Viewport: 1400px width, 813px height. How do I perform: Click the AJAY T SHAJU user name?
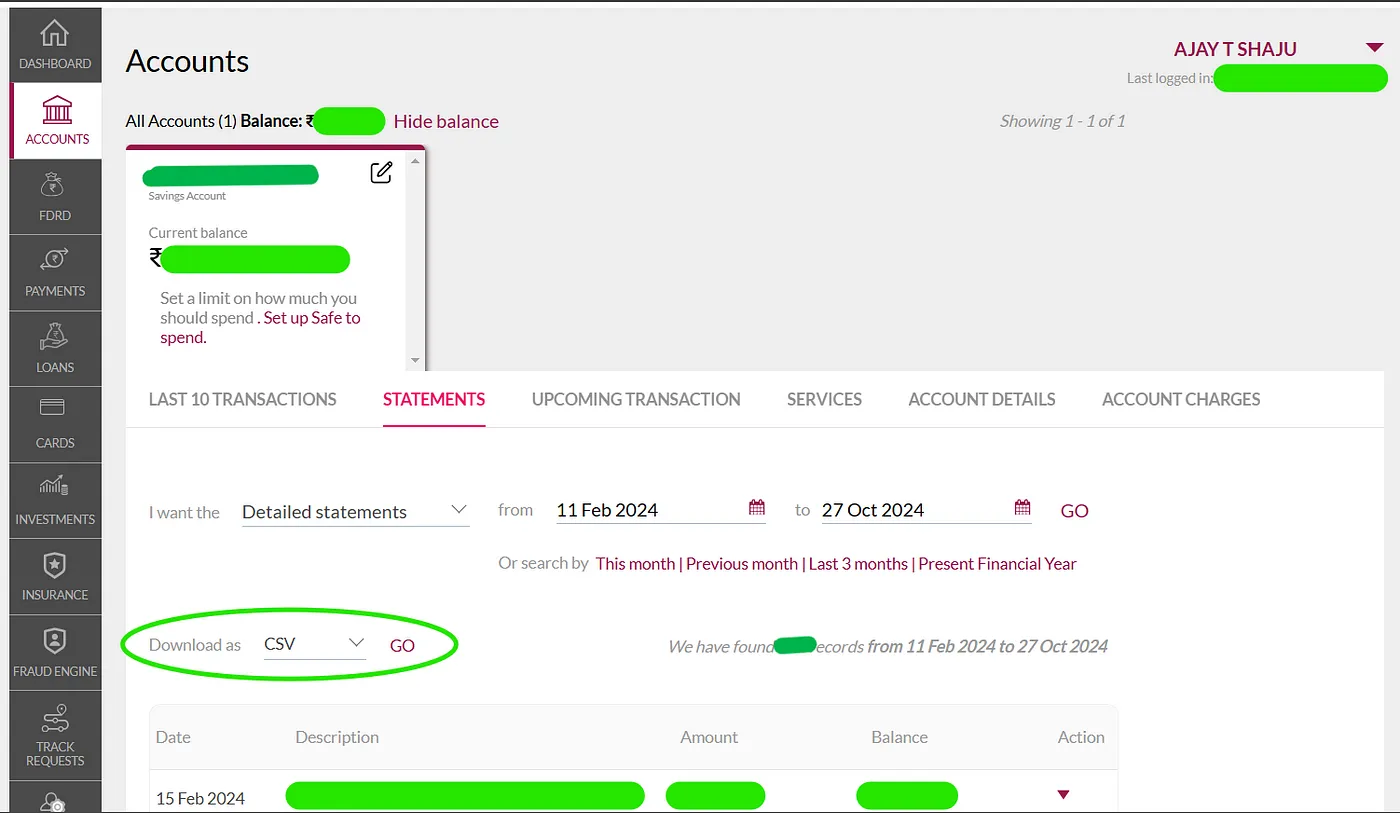coord(1235,49)
